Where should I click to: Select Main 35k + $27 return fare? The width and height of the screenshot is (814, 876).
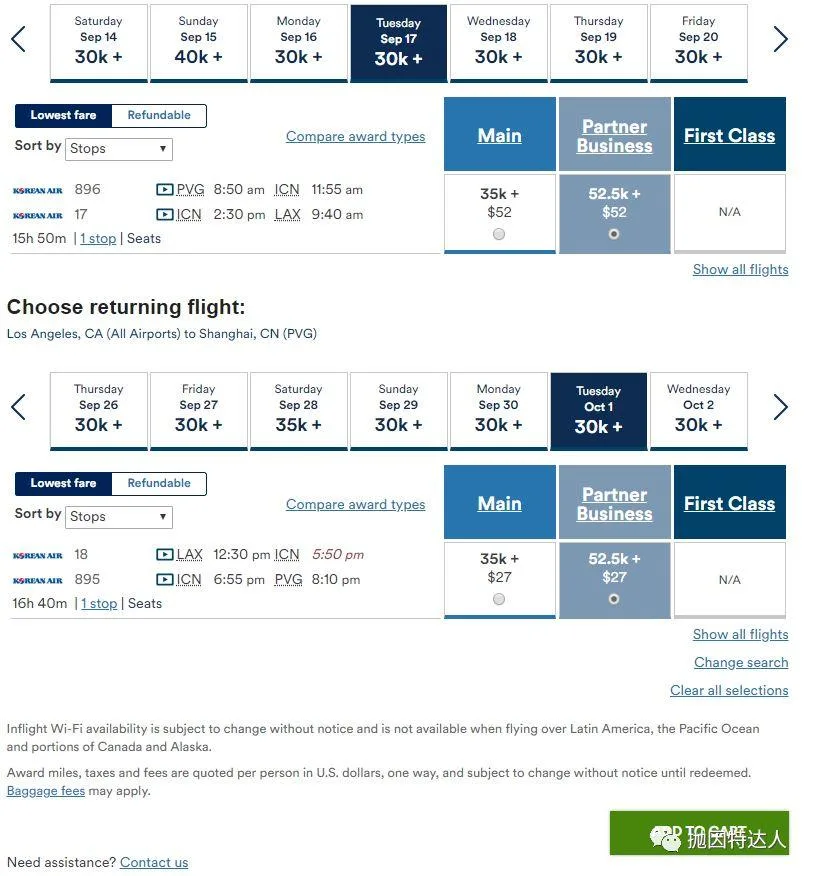coord(499,599)
